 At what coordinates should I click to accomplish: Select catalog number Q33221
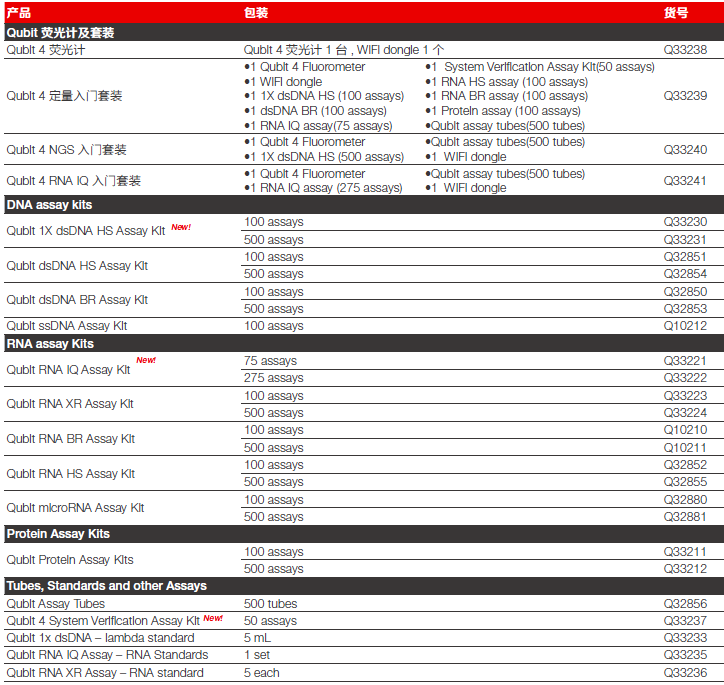[685, 361]
